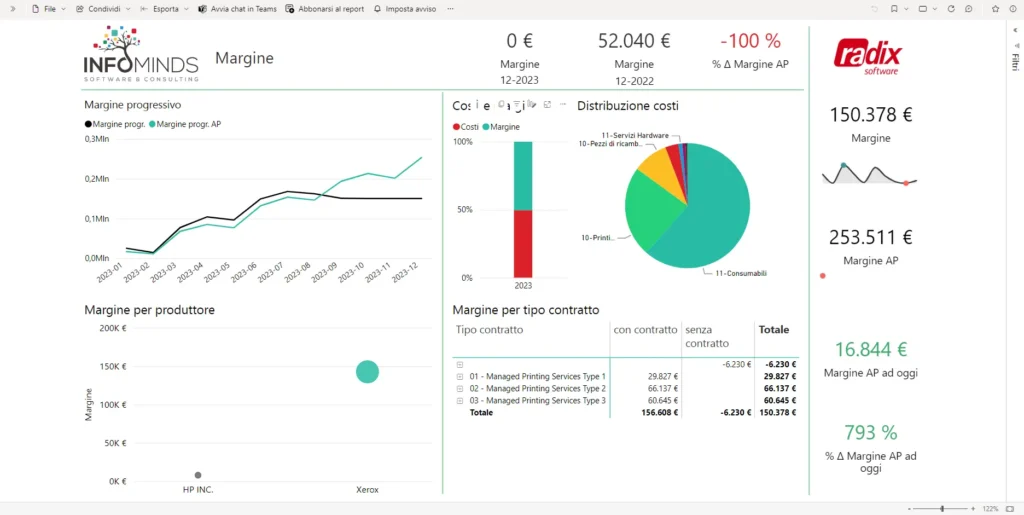Screen dimensions: 1024x515
Task: Click the con contratto column header
Action: (x=645, y=330)
